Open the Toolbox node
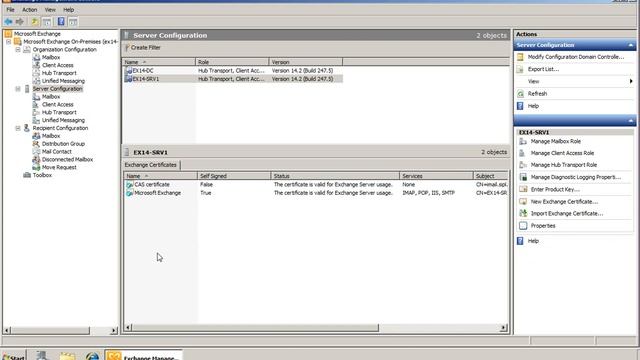This screenshot has width=640, height=360. coord(42,175)
